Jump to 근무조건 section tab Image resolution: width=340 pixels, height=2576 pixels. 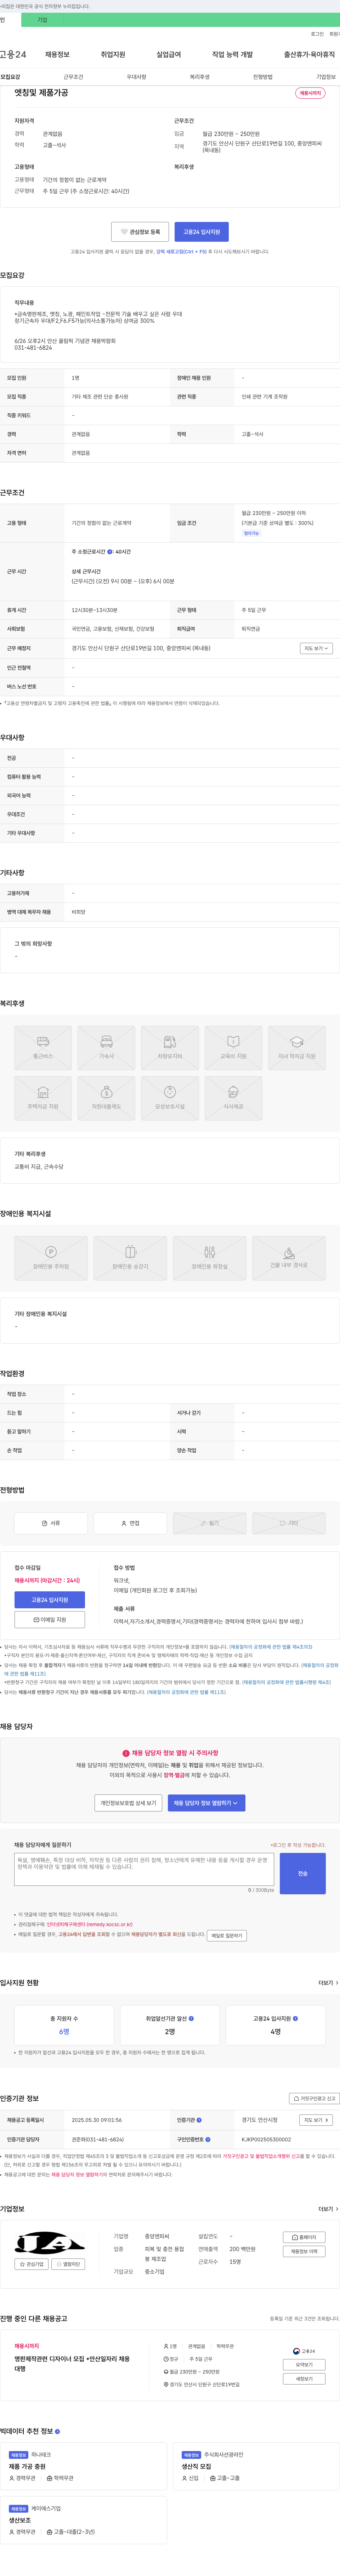(73, 77)
